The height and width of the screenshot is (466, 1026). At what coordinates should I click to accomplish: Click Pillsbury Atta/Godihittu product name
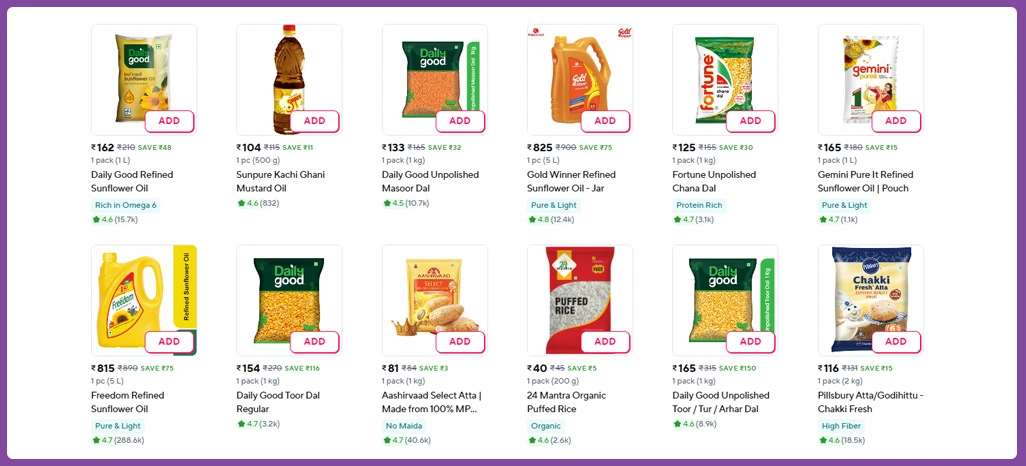point(865,402)
